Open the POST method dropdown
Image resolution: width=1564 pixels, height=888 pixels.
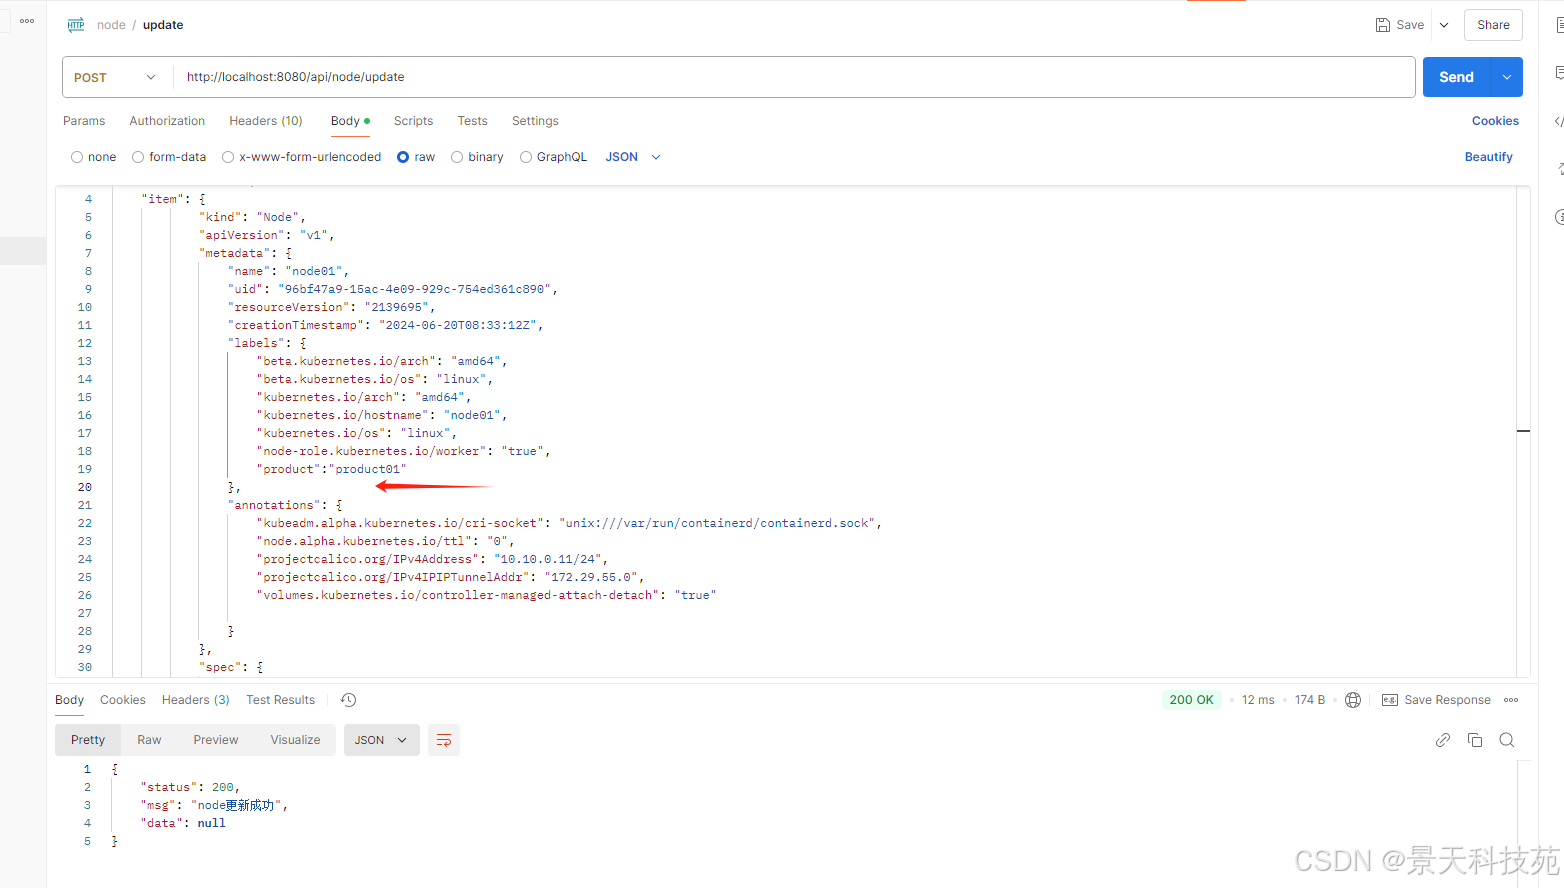coord(116,77)
